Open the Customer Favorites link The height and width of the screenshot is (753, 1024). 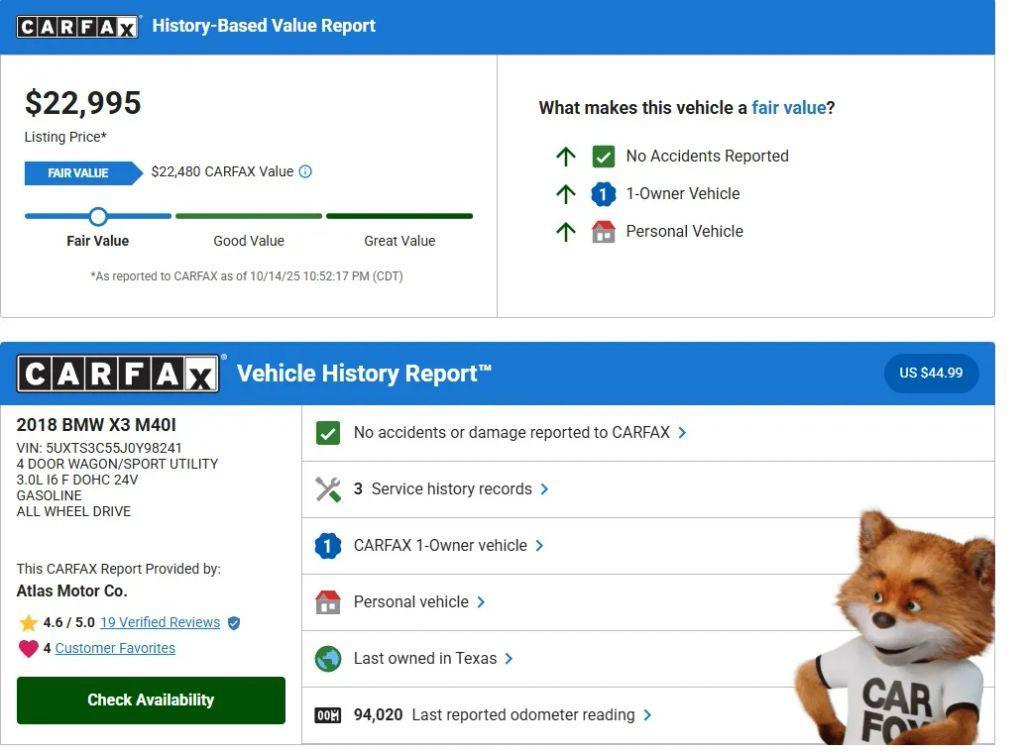click(115, 648)
